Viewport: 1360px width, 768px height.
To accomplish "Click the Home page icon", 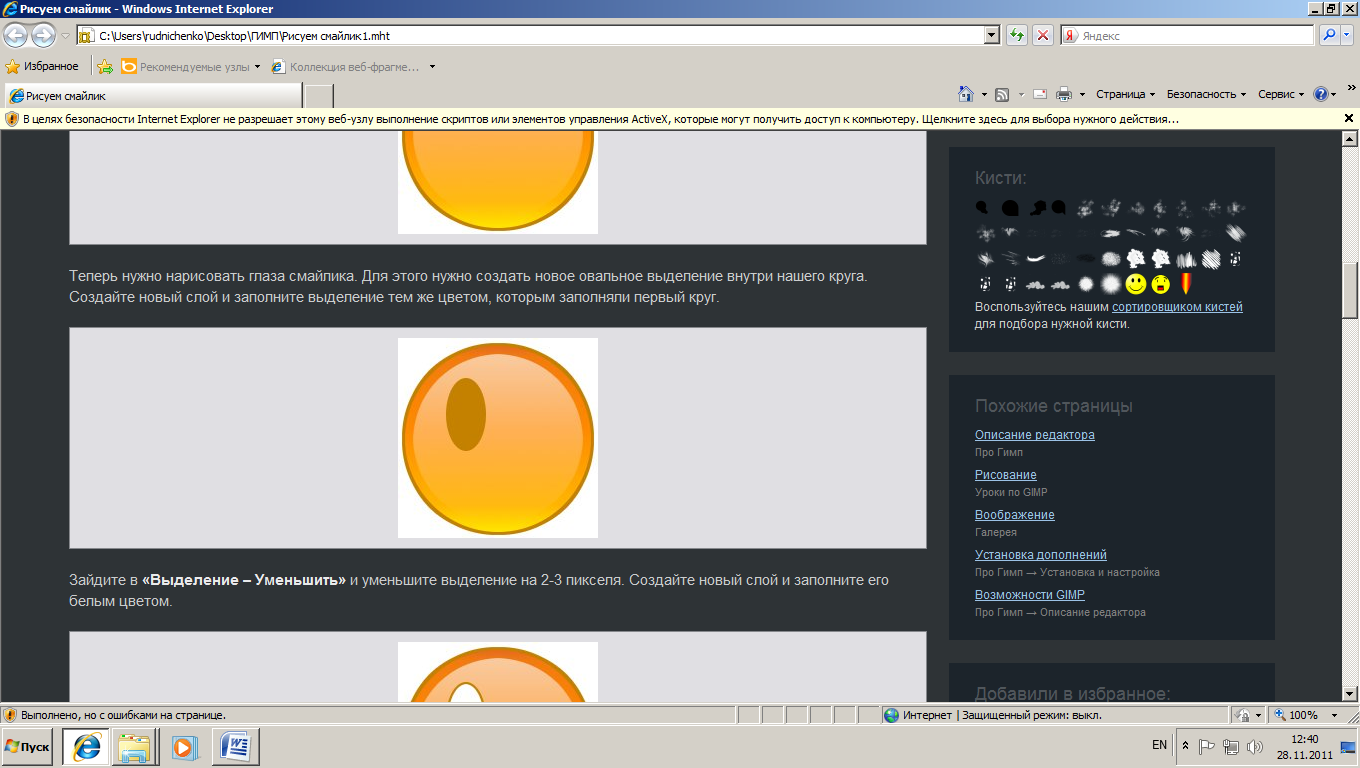I will point(966,94).
